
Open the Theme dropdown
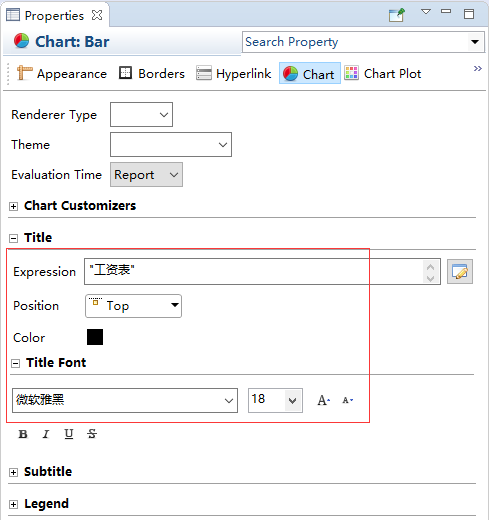point(171,145)
